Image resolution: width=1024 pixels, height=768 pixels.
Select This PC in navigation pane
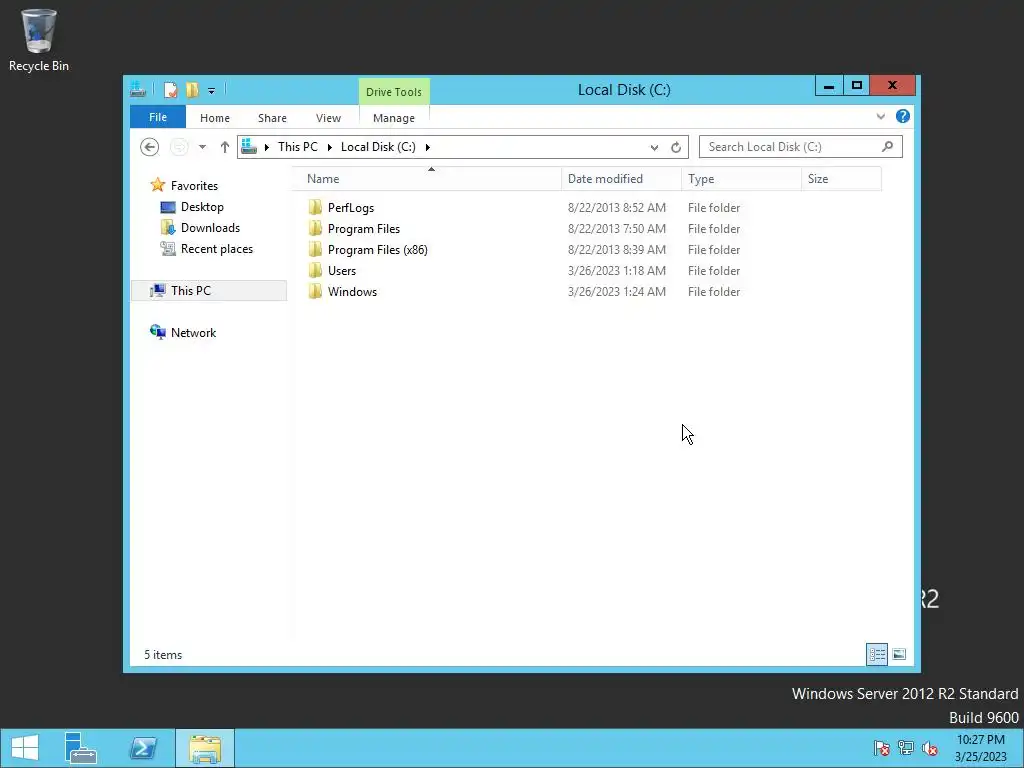(209, 291)
